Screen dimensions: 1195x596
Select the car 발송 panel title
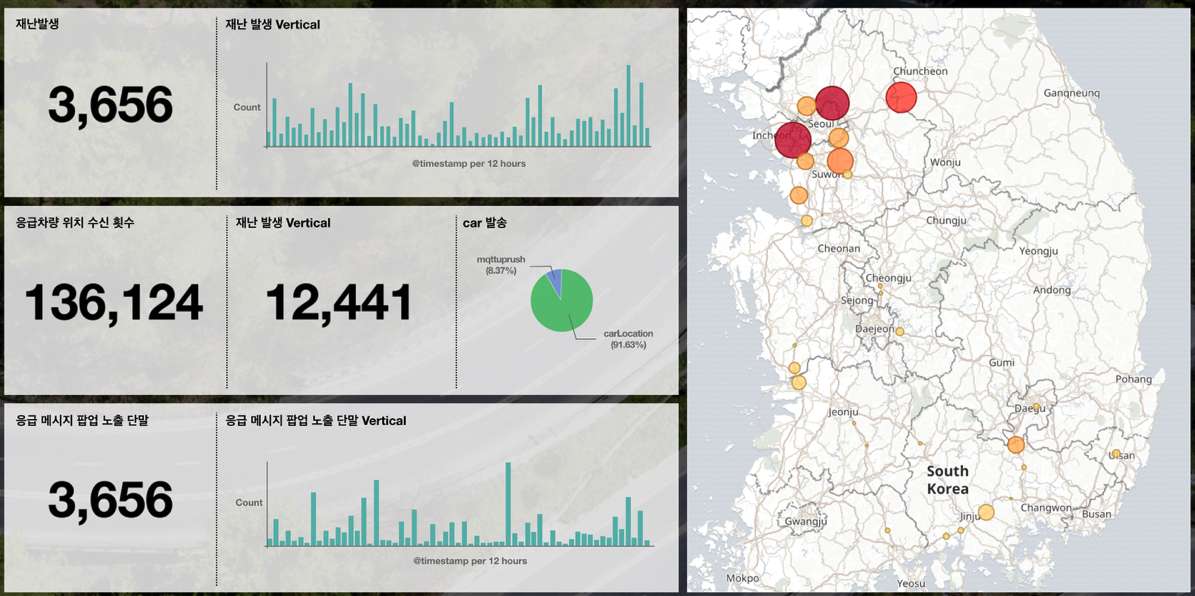(485, 223)
